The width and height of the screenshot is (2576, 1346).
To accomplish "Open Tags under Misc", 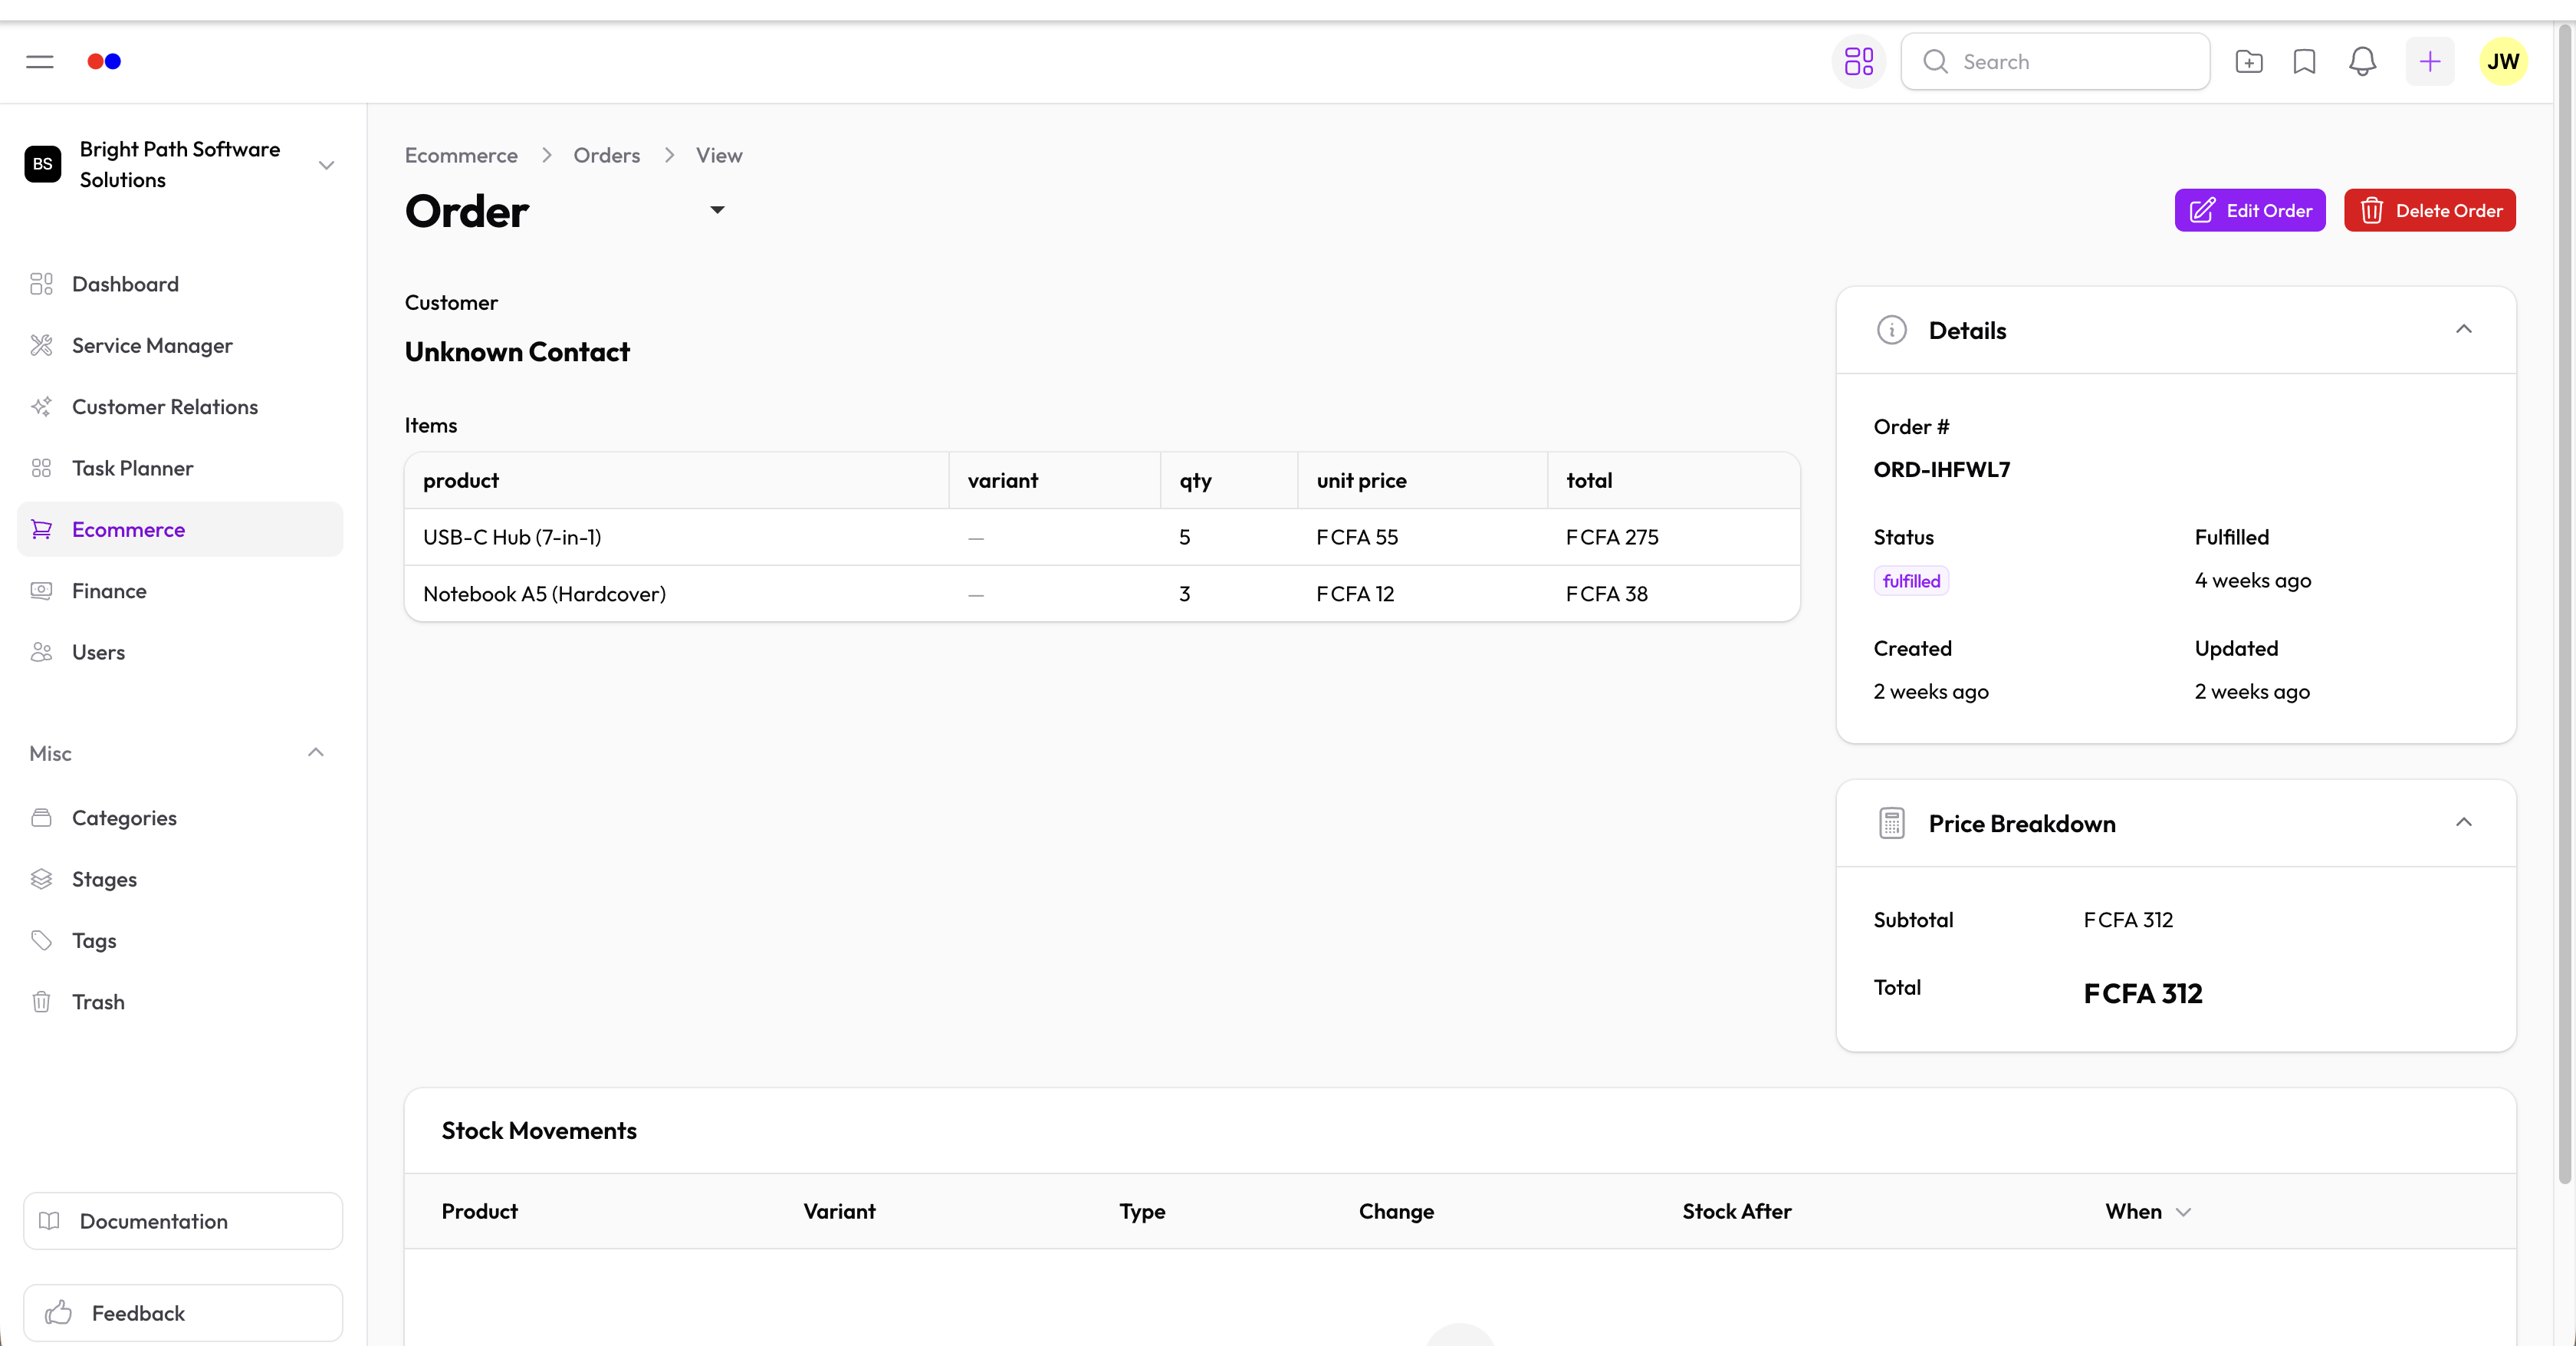I will click(x=180, y=940).
